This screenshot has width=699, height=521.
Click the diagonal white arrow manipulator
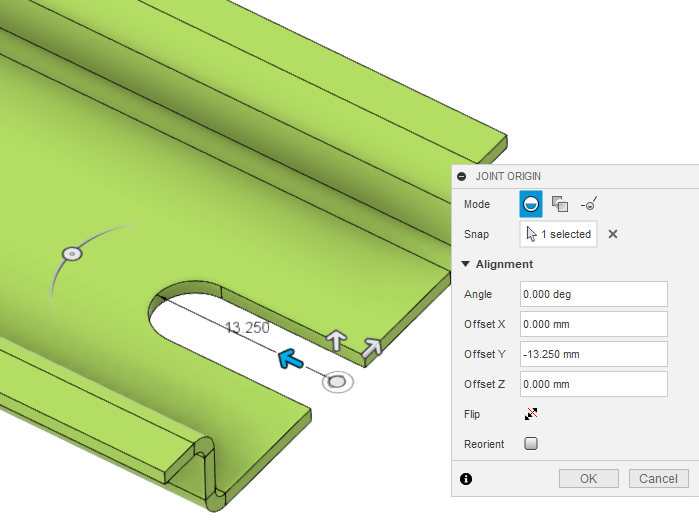click(x=371, y=348)
